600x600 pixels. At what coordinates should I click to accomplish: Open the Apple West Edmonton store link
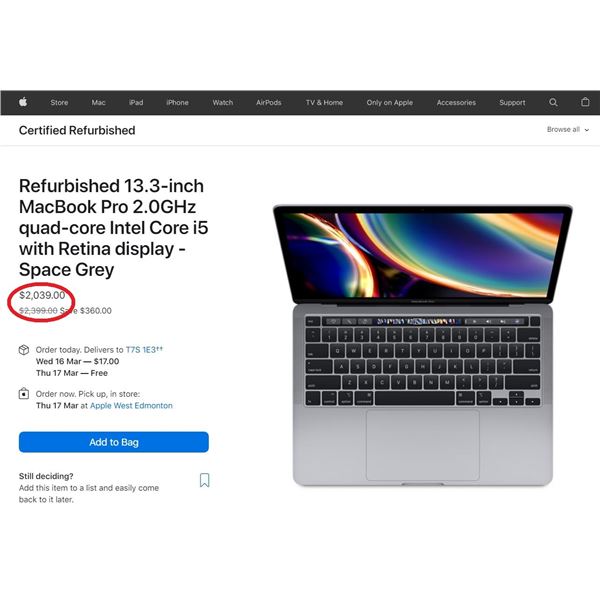pyautogui.click(x=131, y=406)
